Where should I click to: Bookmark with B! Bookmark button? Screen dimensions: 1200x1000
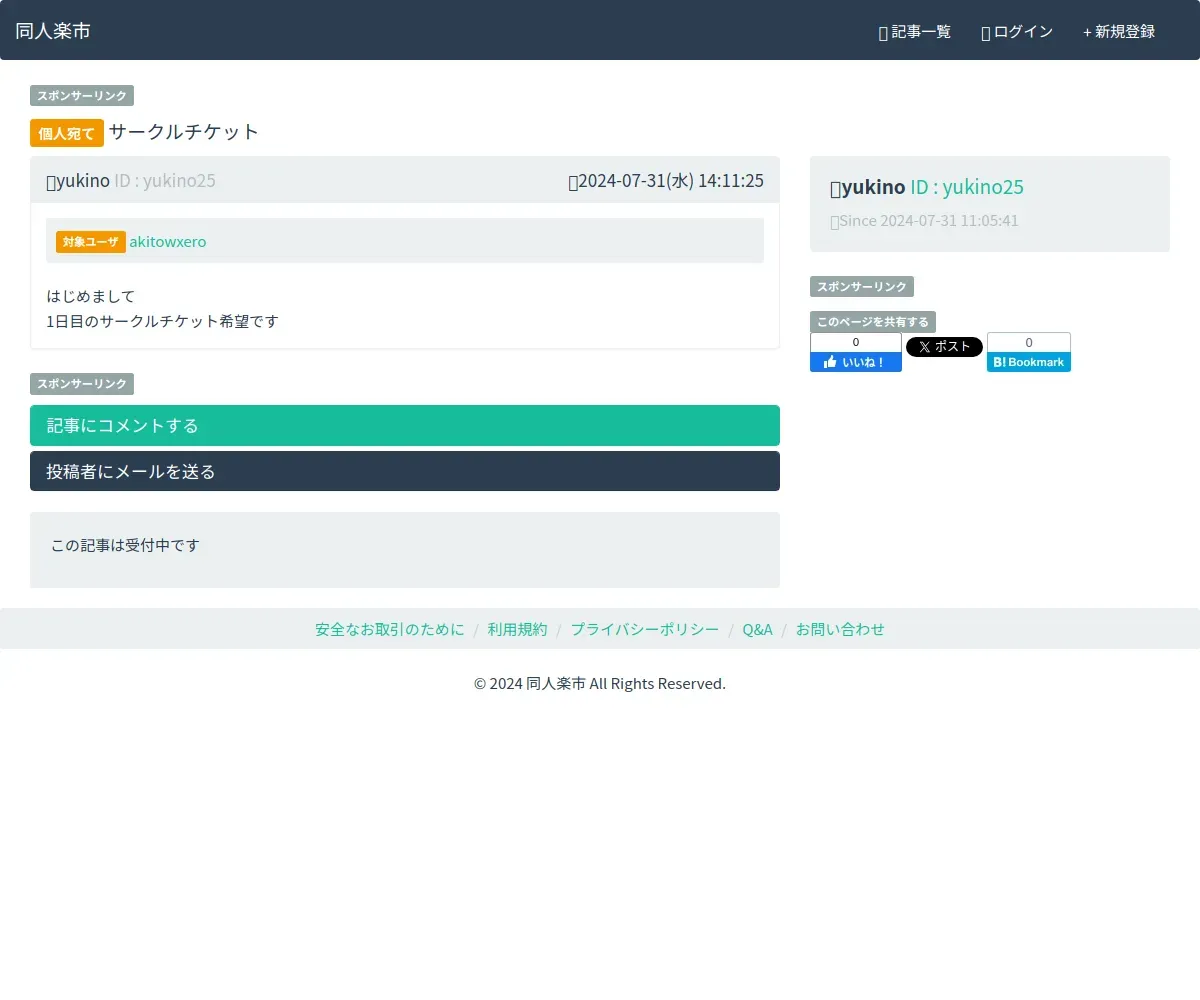(1029, 362)
